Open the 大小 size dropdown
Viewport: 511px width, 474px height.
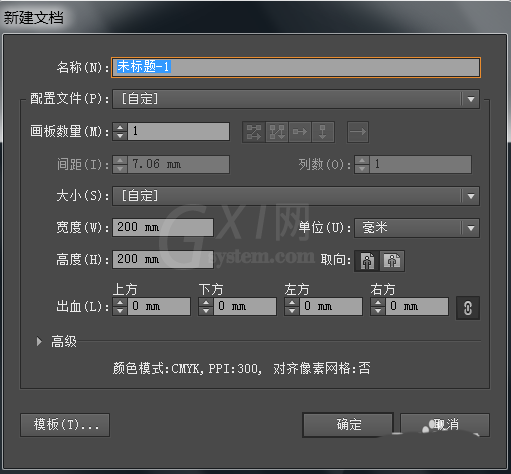pos(296,196)
